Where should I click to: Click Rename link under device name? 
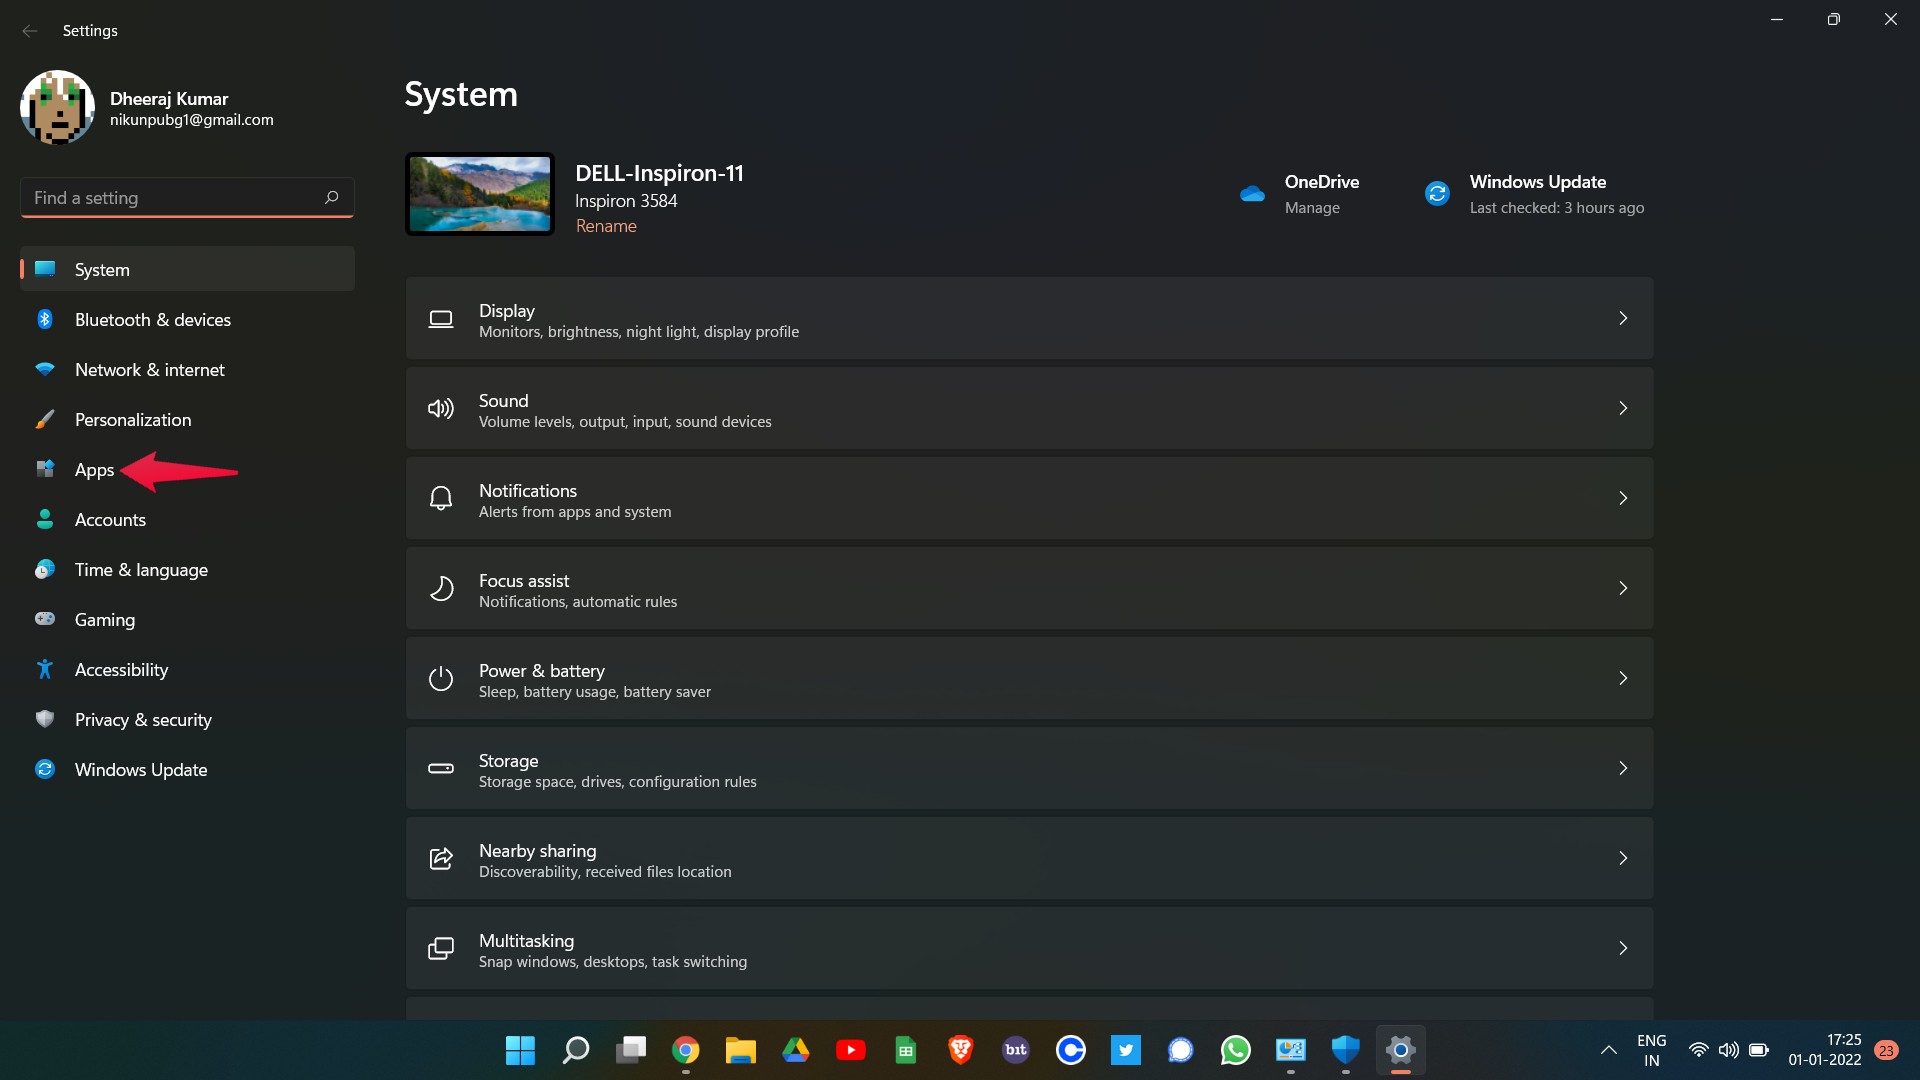pos(606,227)
